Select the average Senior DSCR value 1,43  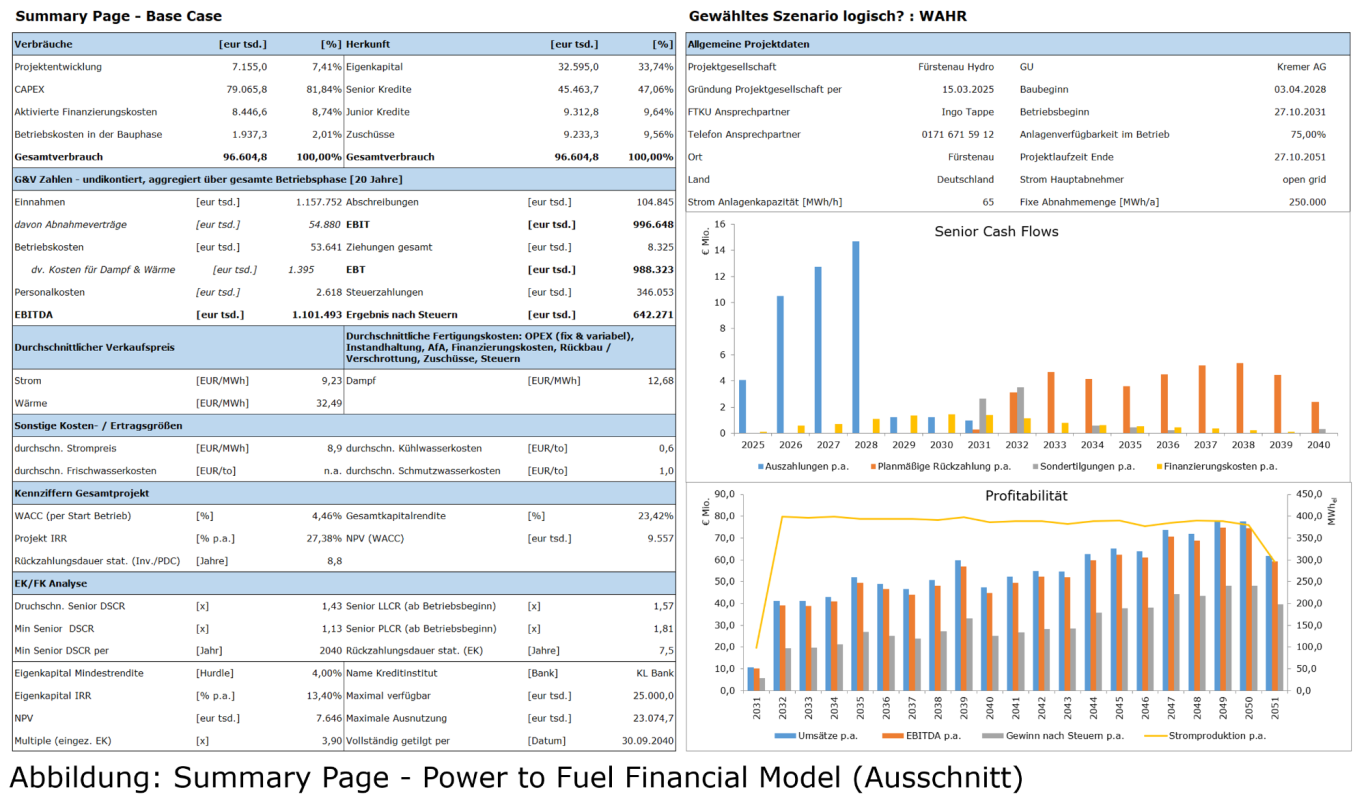click(330, 606)
